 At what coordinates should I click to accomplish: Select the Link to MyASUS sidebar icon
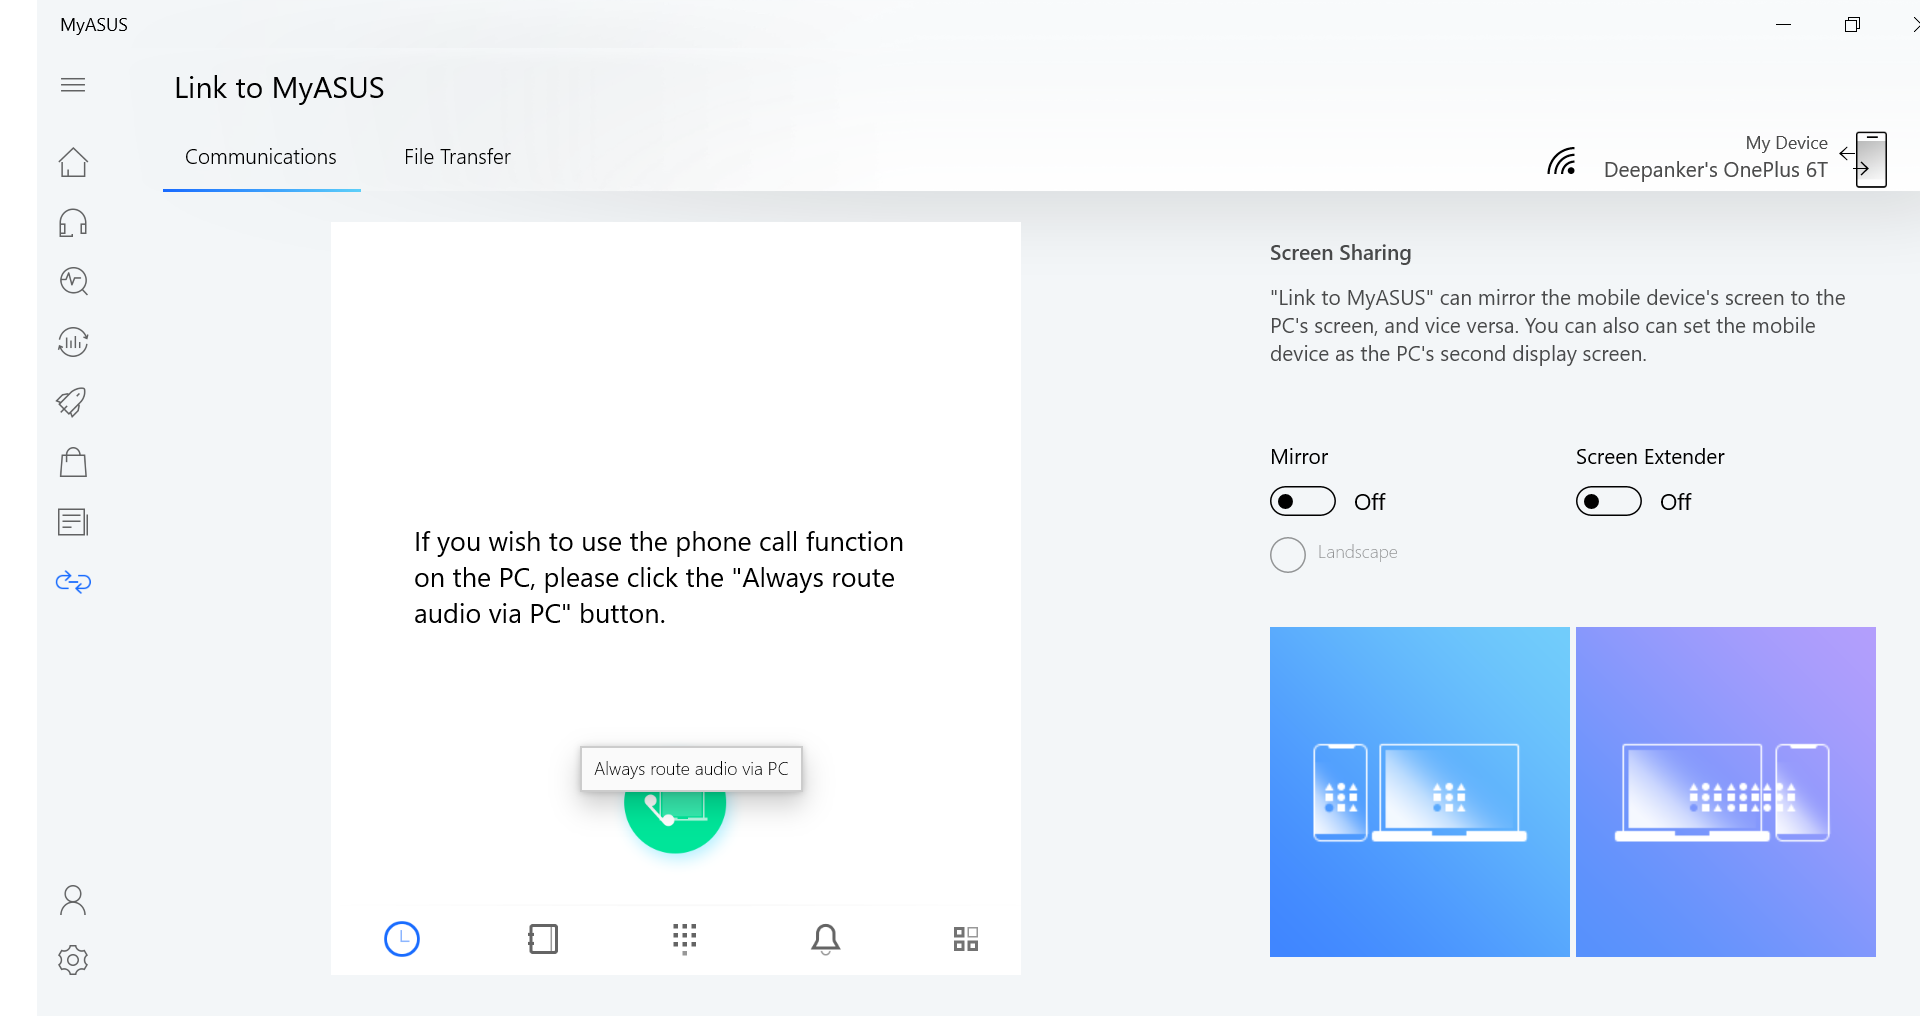click(x=73, y=582)
